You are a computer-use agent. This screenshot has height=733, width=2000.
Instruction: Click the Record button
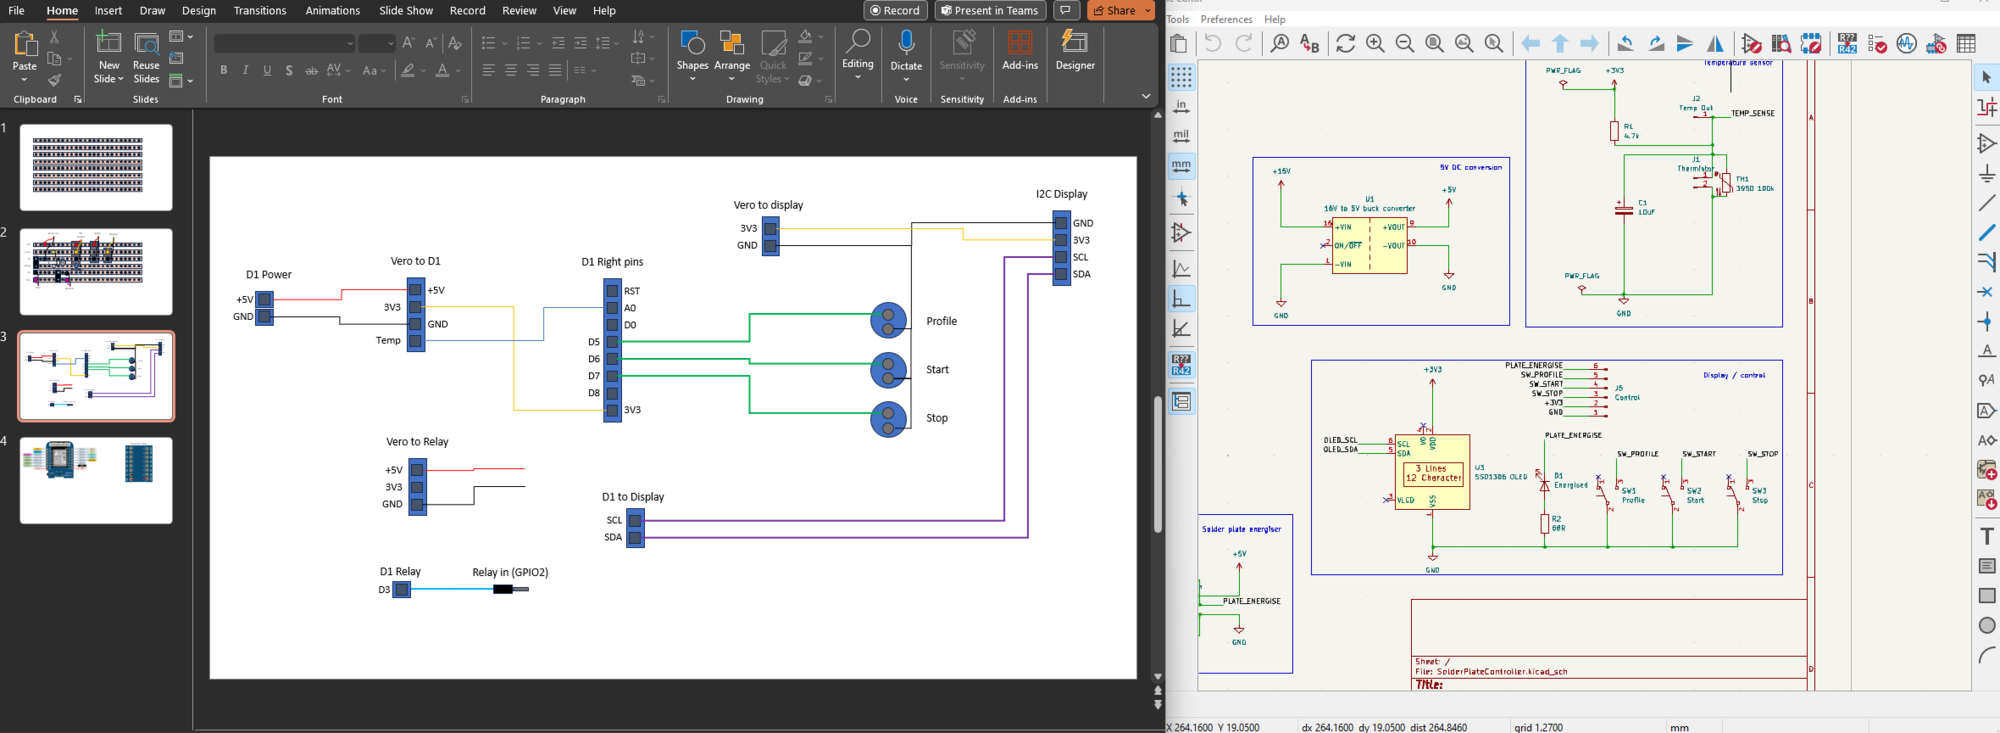[x=895, y=11]
